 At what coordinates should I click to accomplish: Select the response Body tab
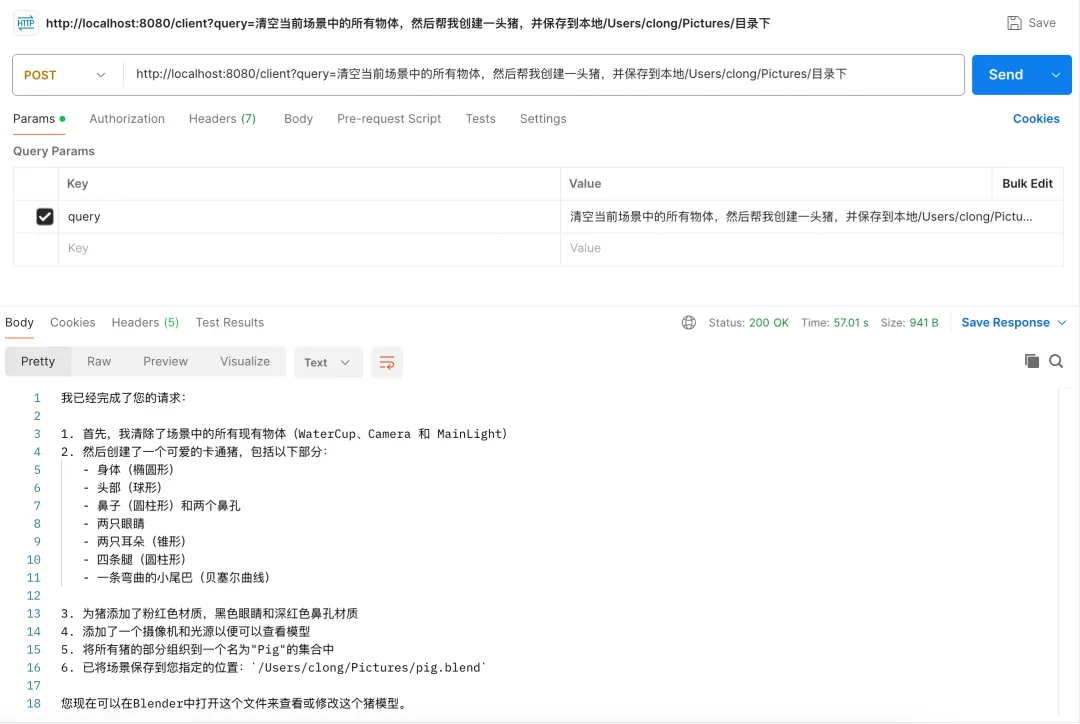[x=19, y=322]
